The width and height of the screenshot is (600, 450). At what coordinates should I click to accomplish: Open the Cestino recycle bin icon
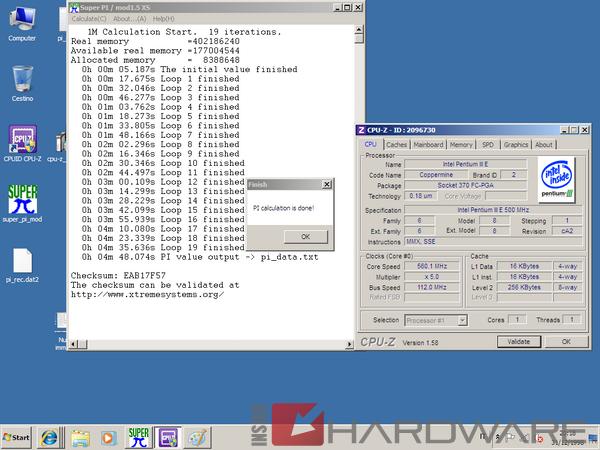click(x=22, y=83)
